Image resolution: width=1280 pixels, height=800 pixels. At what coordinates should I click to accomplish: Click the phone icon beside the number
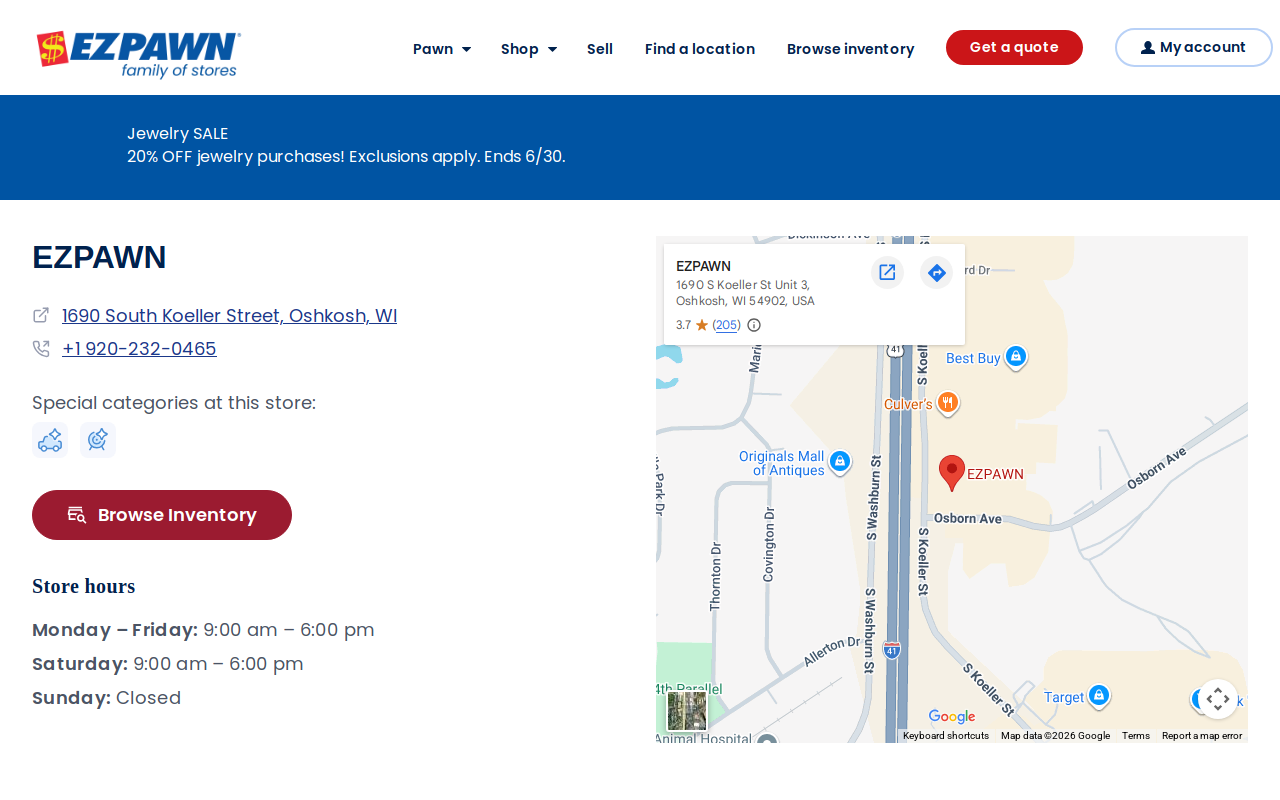point(41,348)
